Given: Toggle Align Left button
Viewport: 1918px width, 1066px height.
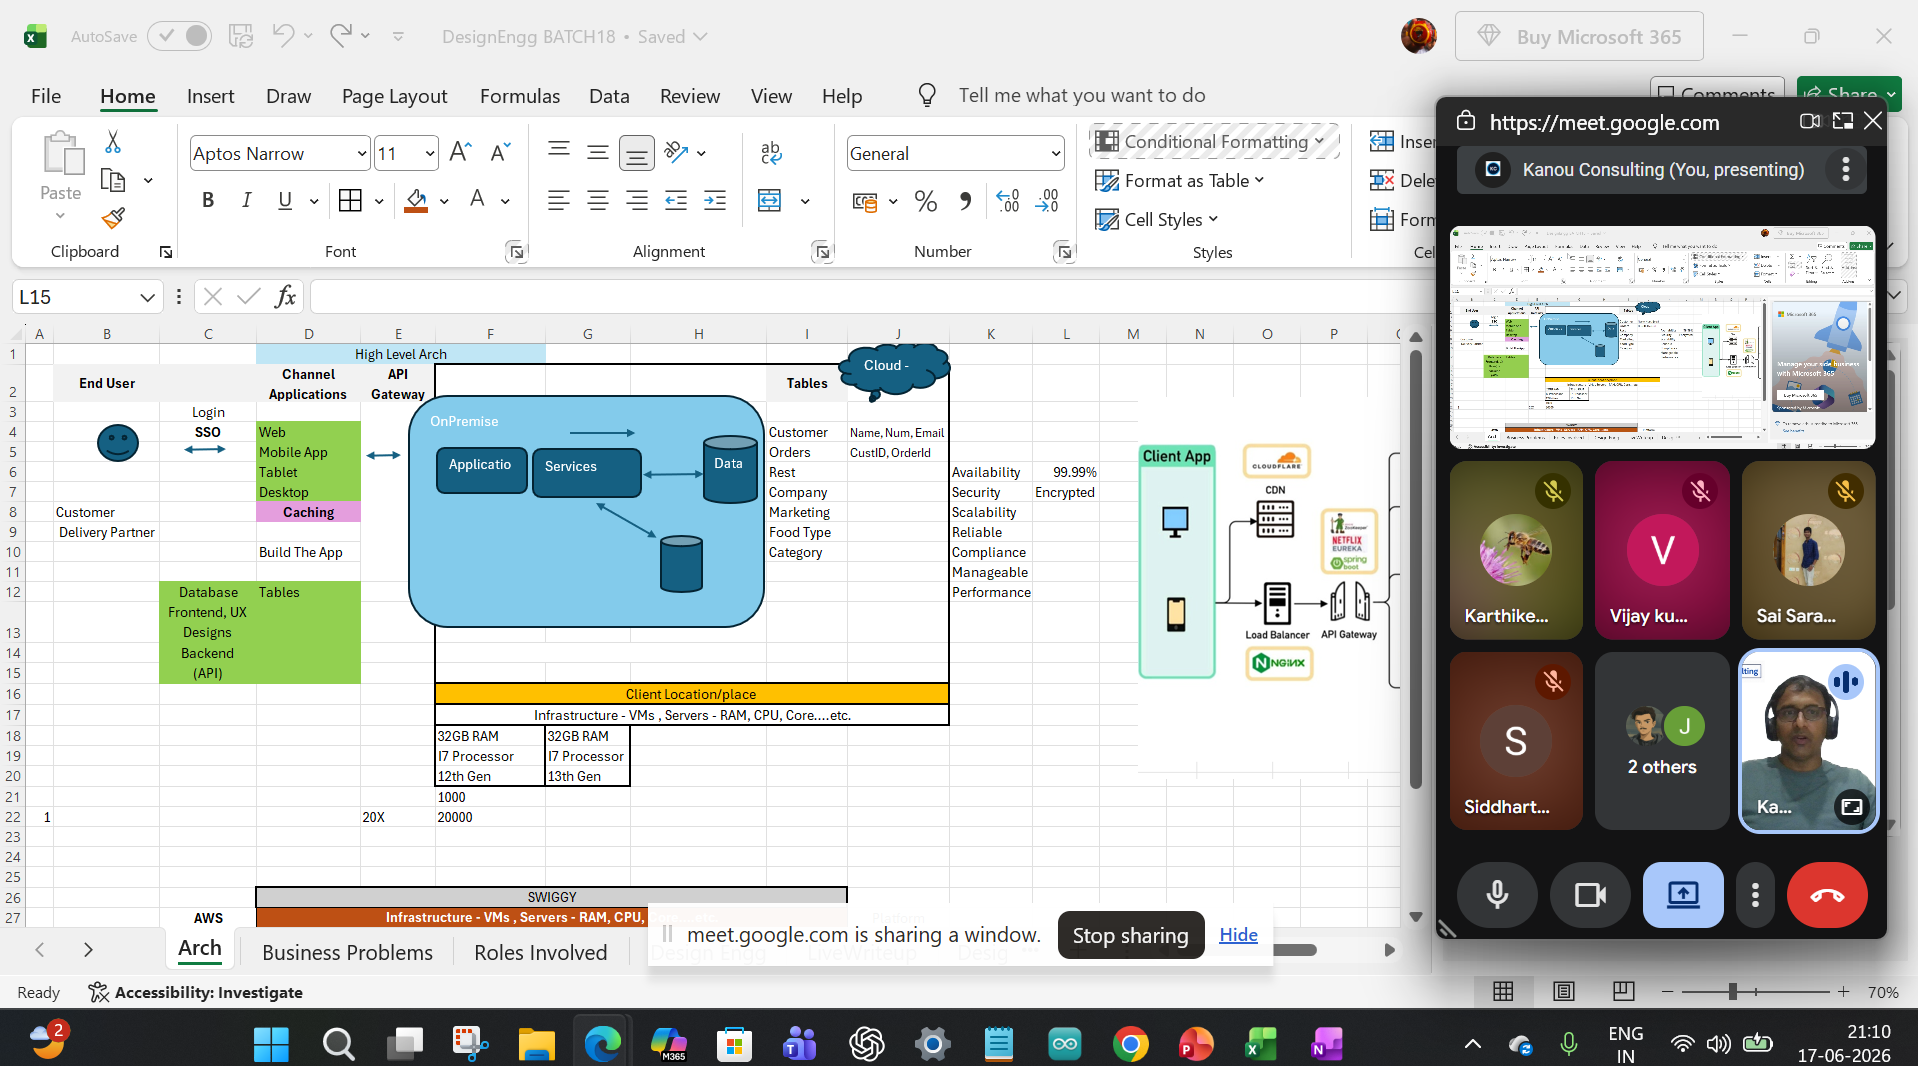Looking at the screenshot, I should pyautogui.click(x=559, y=201).
